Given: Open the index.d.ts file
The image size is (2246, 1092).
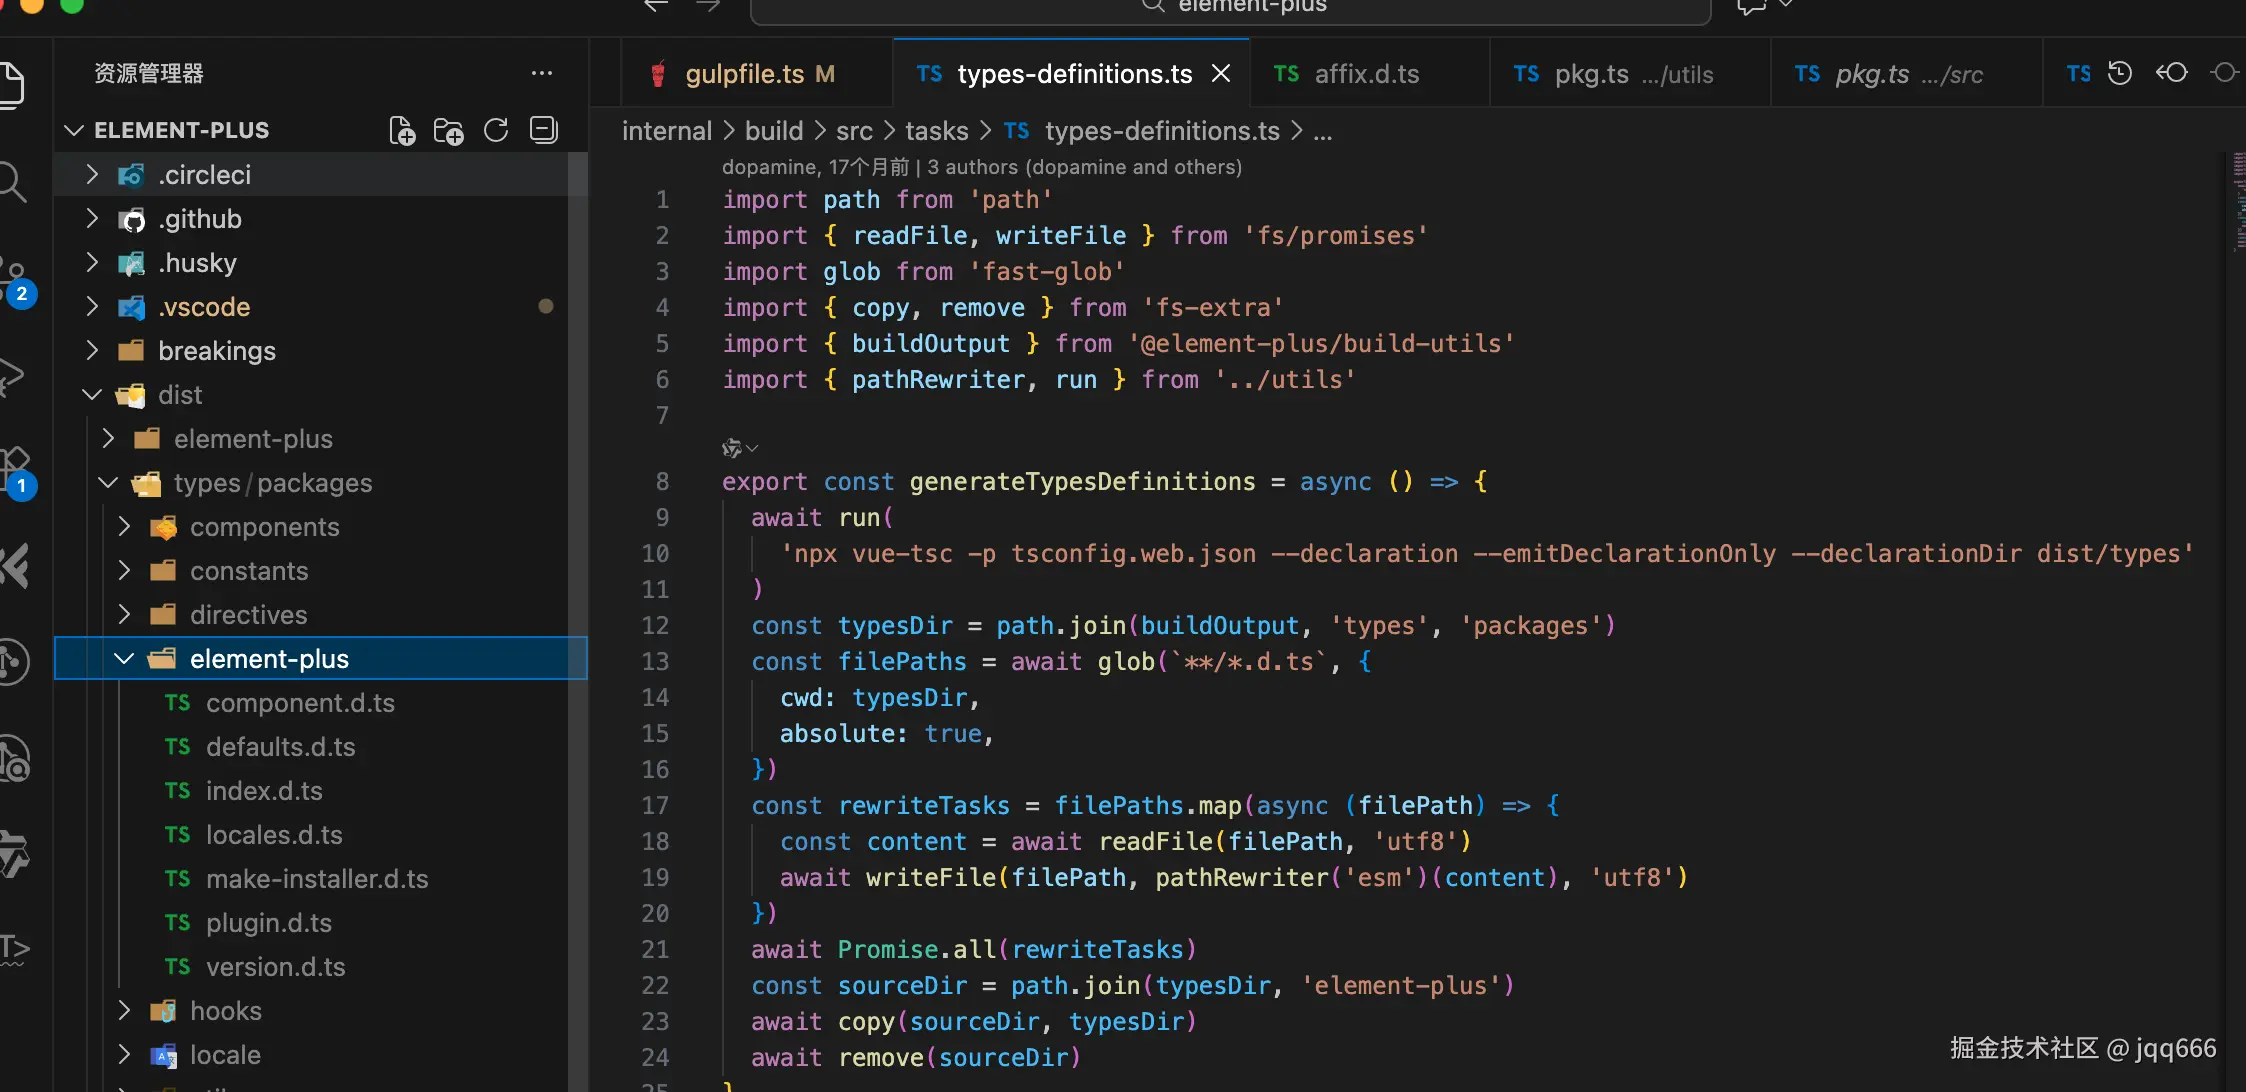Looking at the screenshot, I should (x=264, y=791).
